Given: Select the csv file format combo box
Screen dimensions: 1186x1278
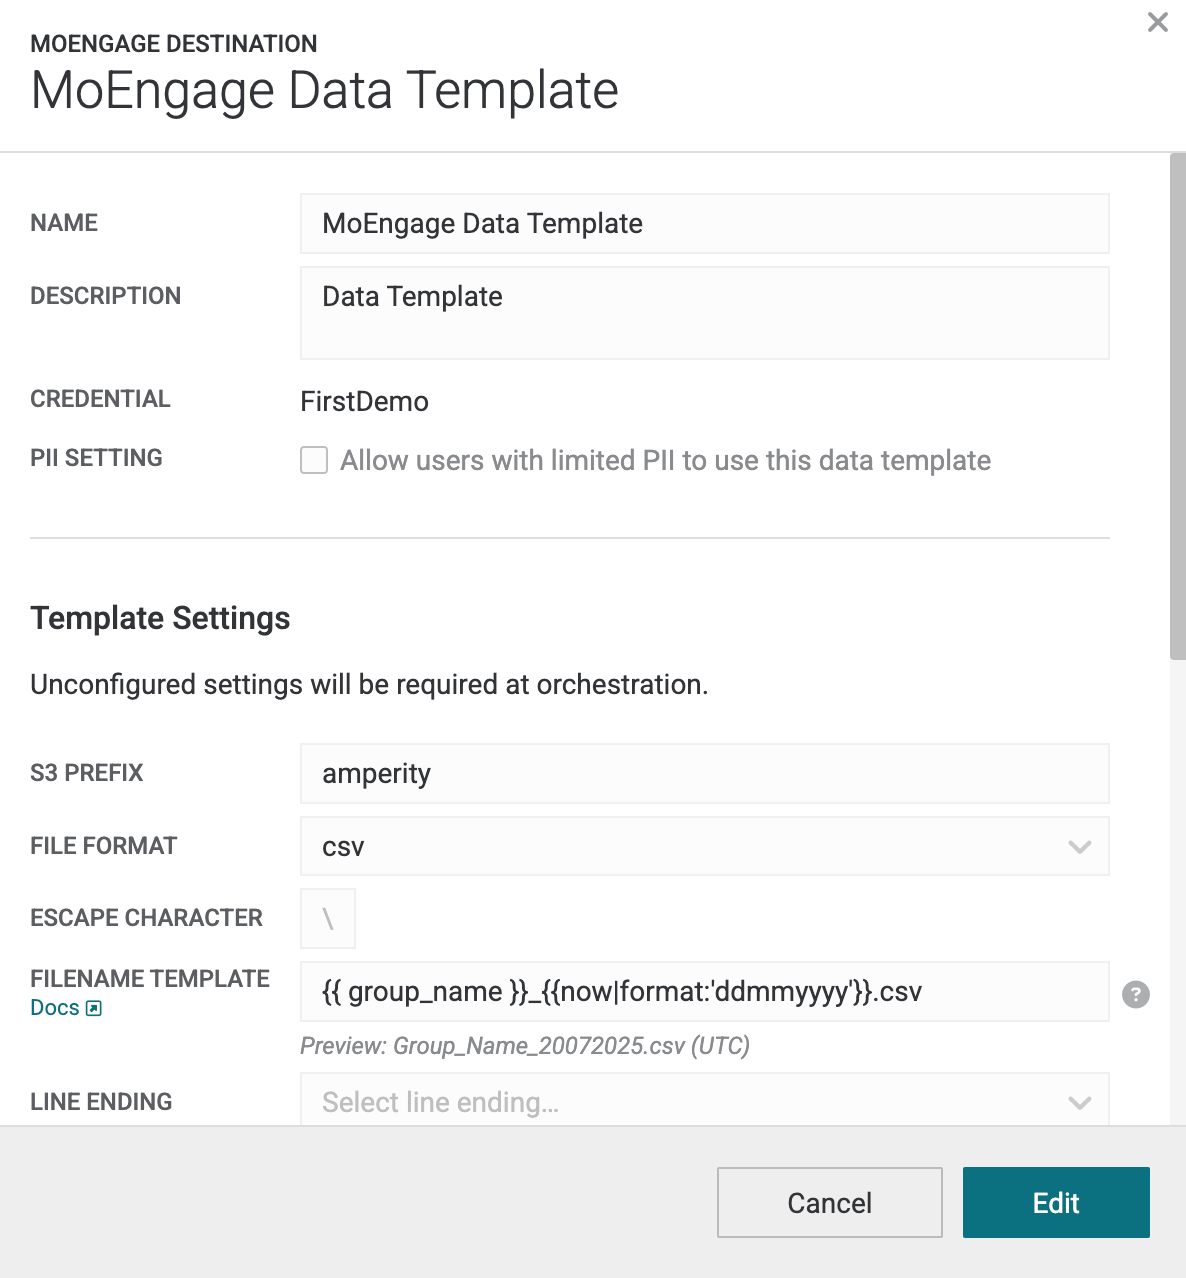Looking at the screenshot, I should pos(705,846).
